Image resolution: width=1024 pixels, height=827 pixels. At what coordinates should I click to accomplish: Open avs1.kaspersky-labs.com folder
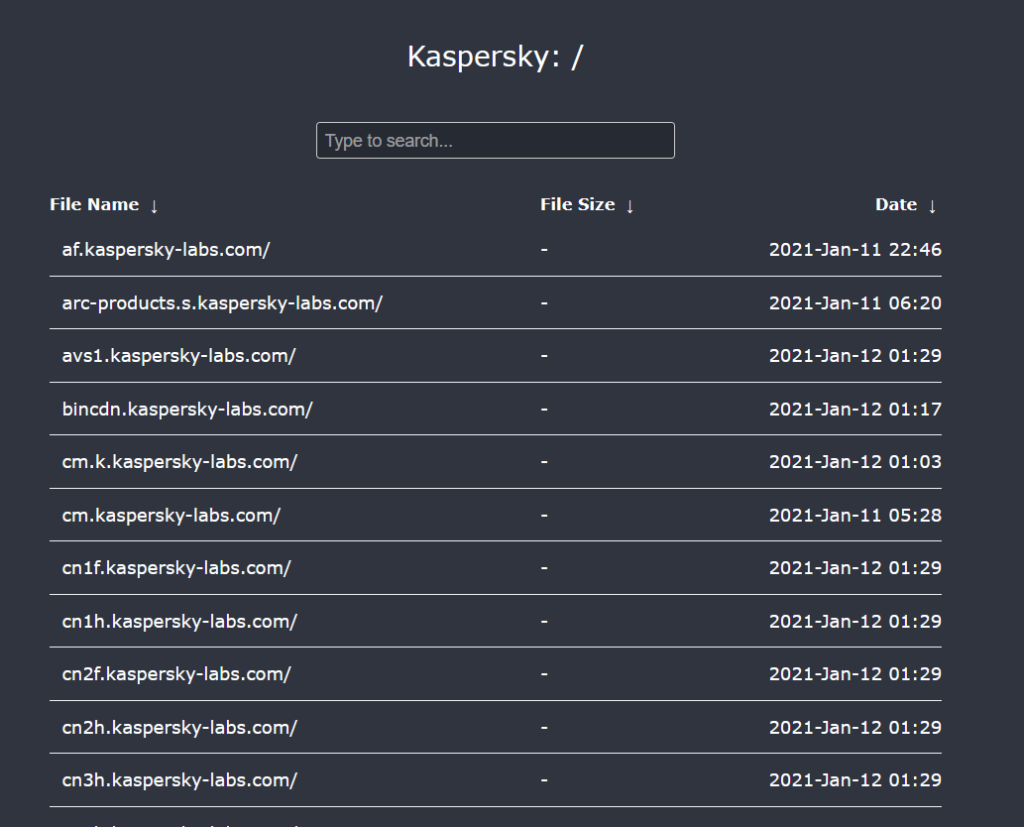(x=179, y=356)
